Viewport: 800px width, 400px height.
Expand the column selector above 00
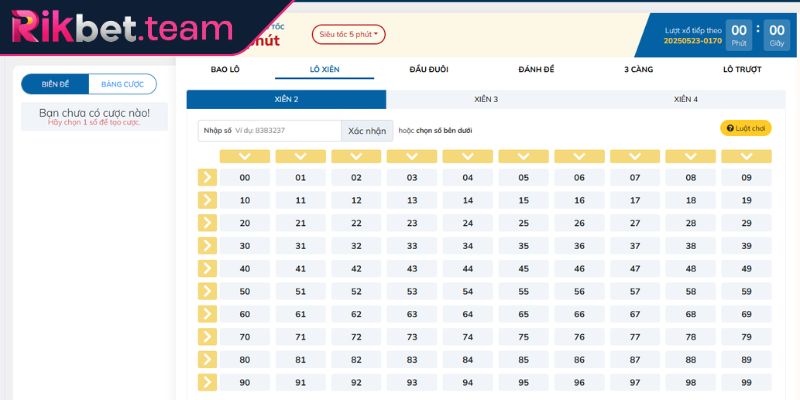click(x=244, y=156)
